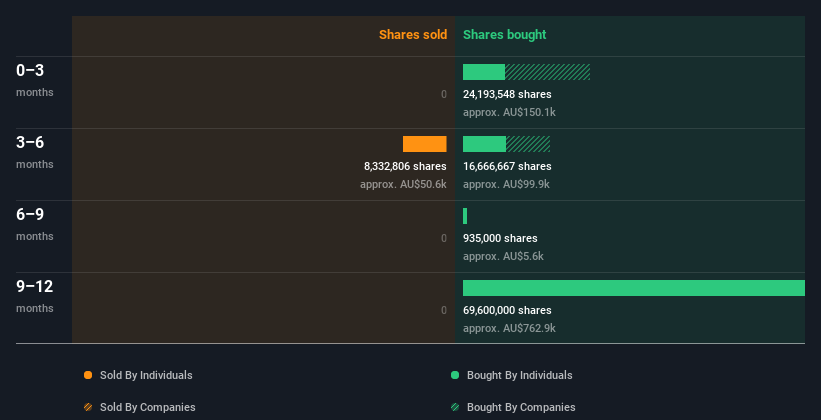This screenshot has height=420, width=821.
Task: Click the orange Sold By Individuals legend dot
Action: click(x=88, y=375)
